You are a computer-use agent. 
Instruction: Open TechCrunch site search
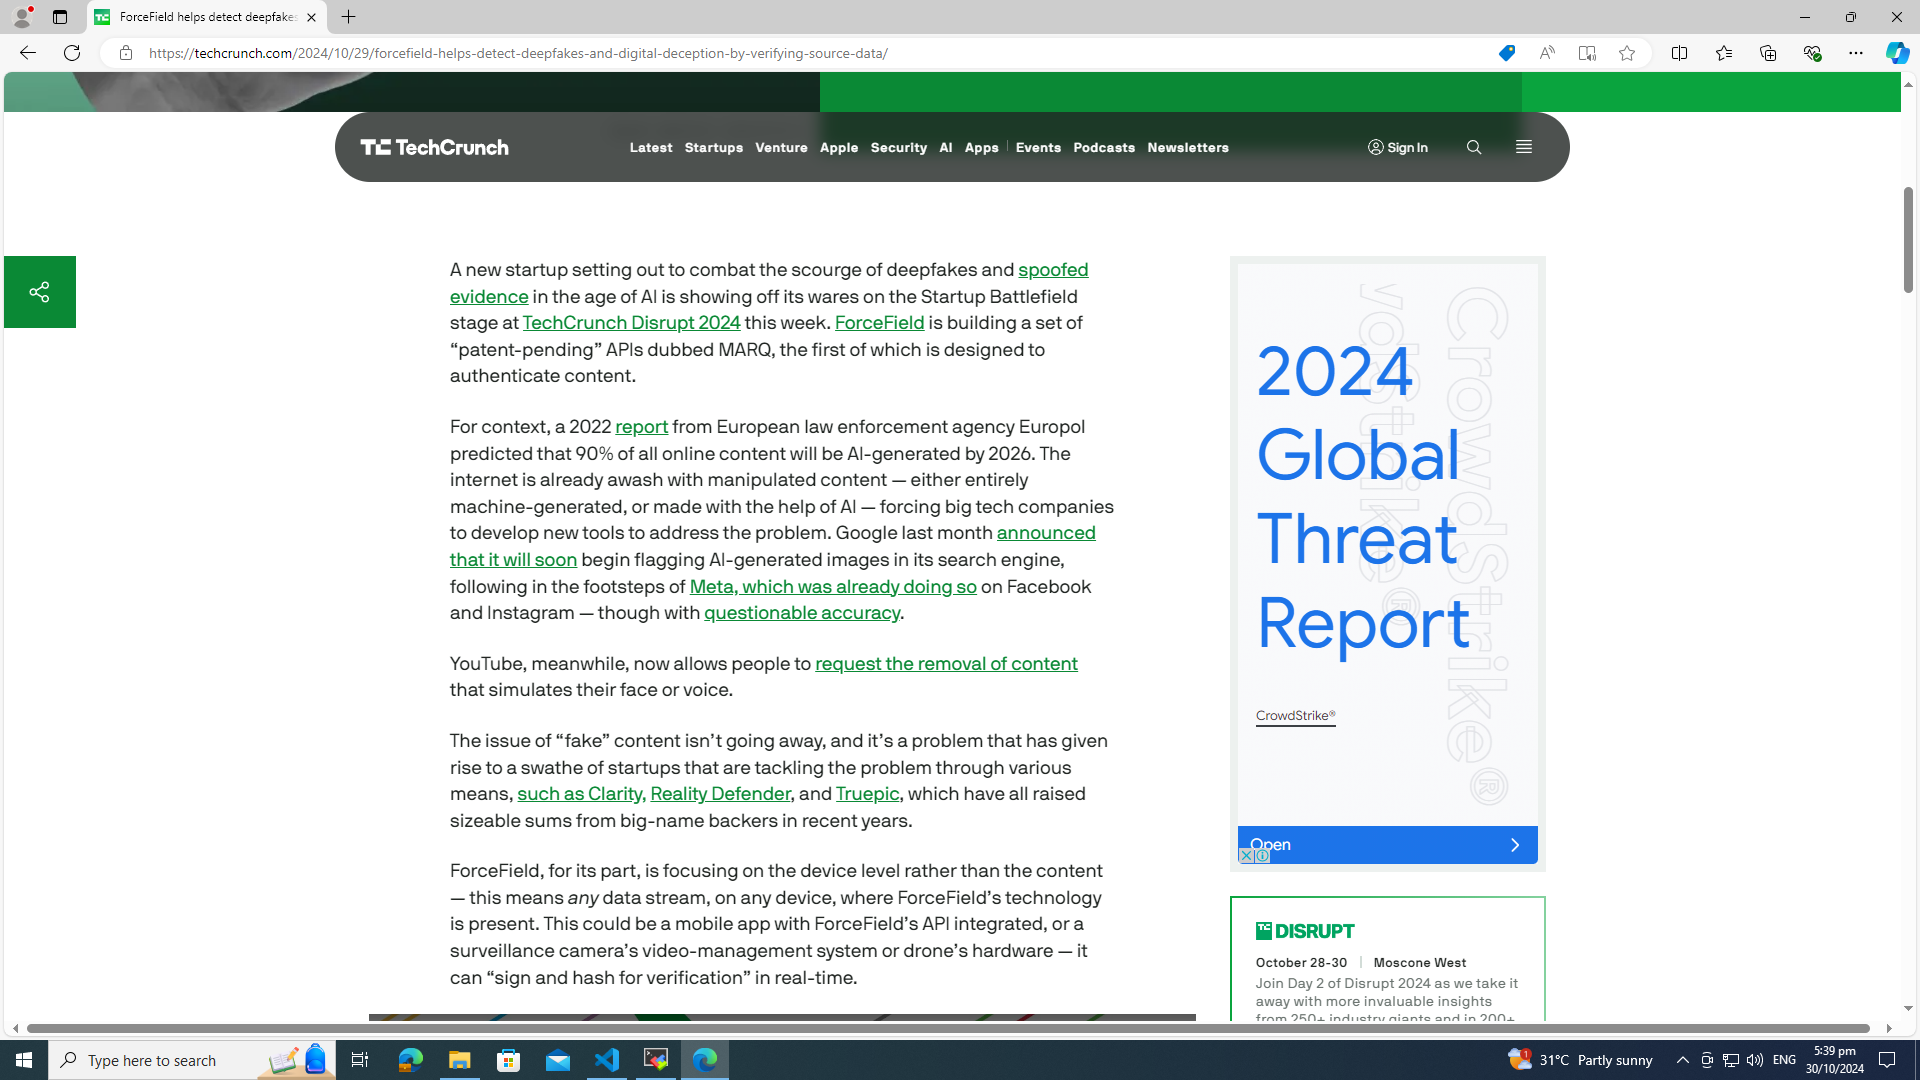(1473, 147)
